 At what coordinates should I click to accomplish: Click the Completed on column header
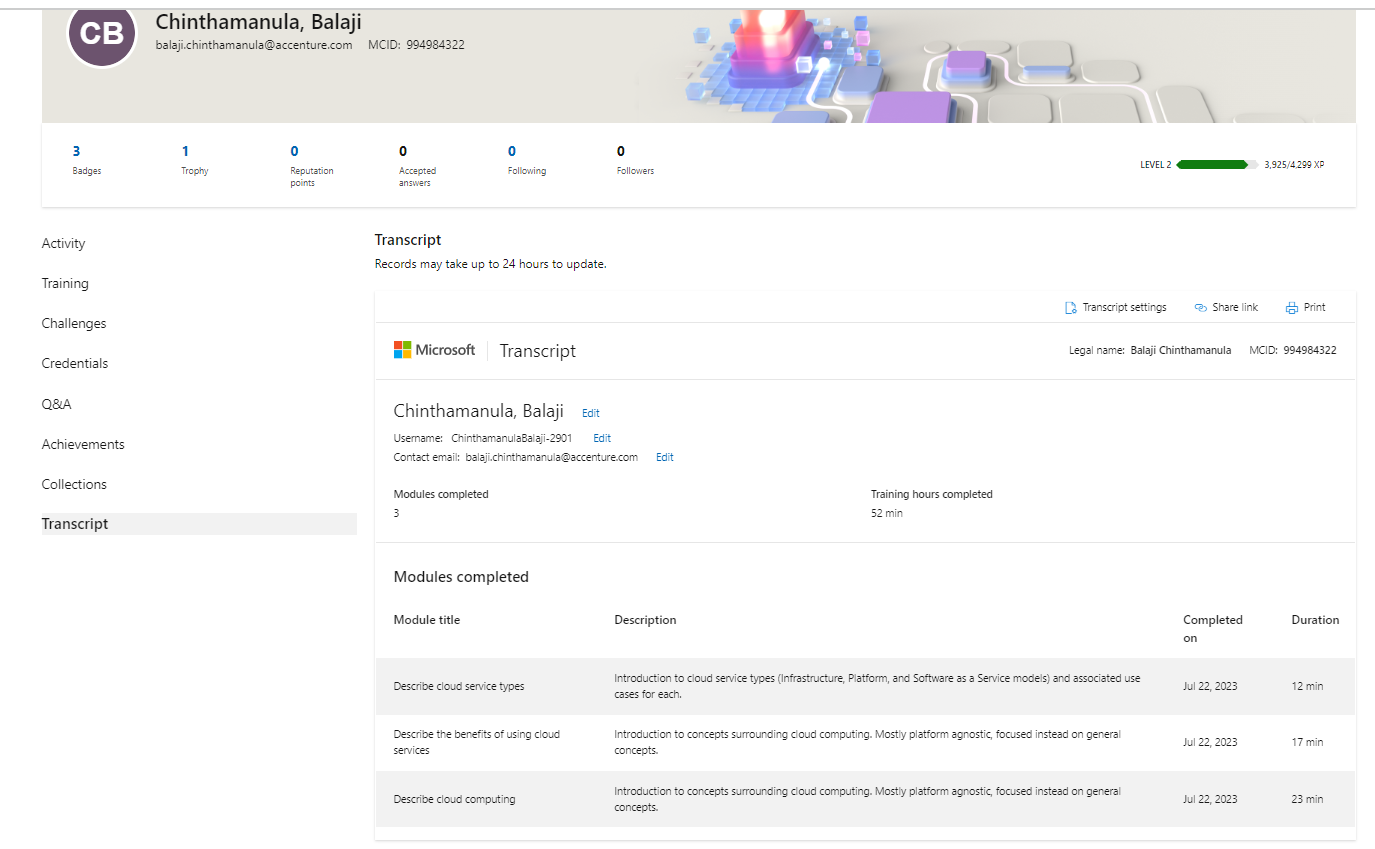(1213, 629)
